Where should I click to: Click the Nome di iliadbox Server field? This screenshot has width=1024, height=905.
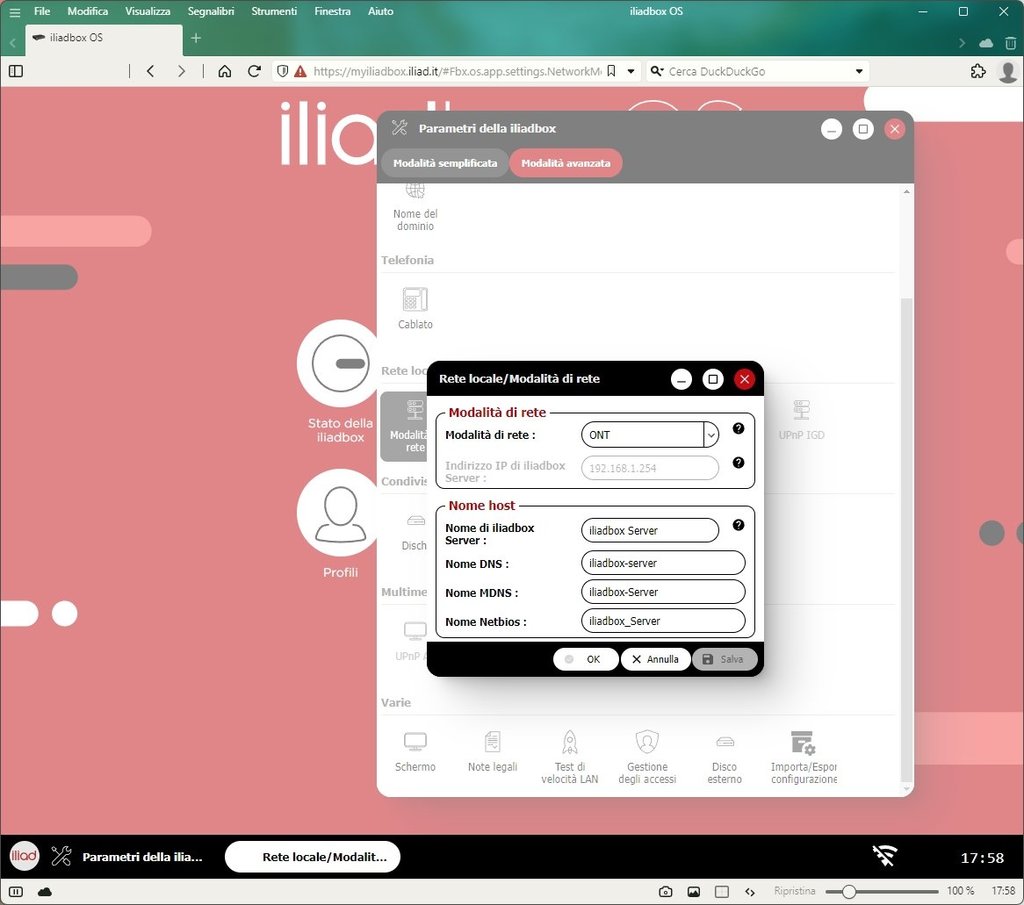(x=650, y=530)
